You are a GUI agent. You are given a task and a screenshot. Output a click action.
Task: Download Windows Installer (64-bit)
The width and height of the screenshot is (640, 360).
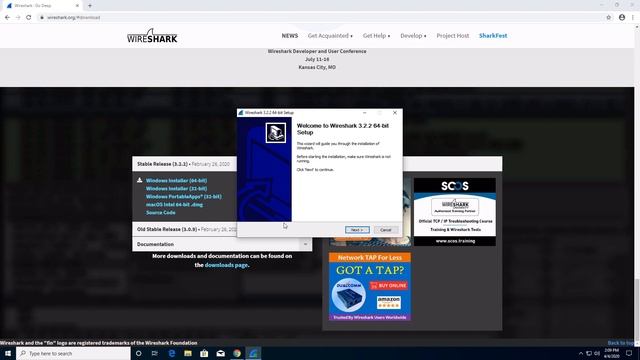tap(176, 180)
